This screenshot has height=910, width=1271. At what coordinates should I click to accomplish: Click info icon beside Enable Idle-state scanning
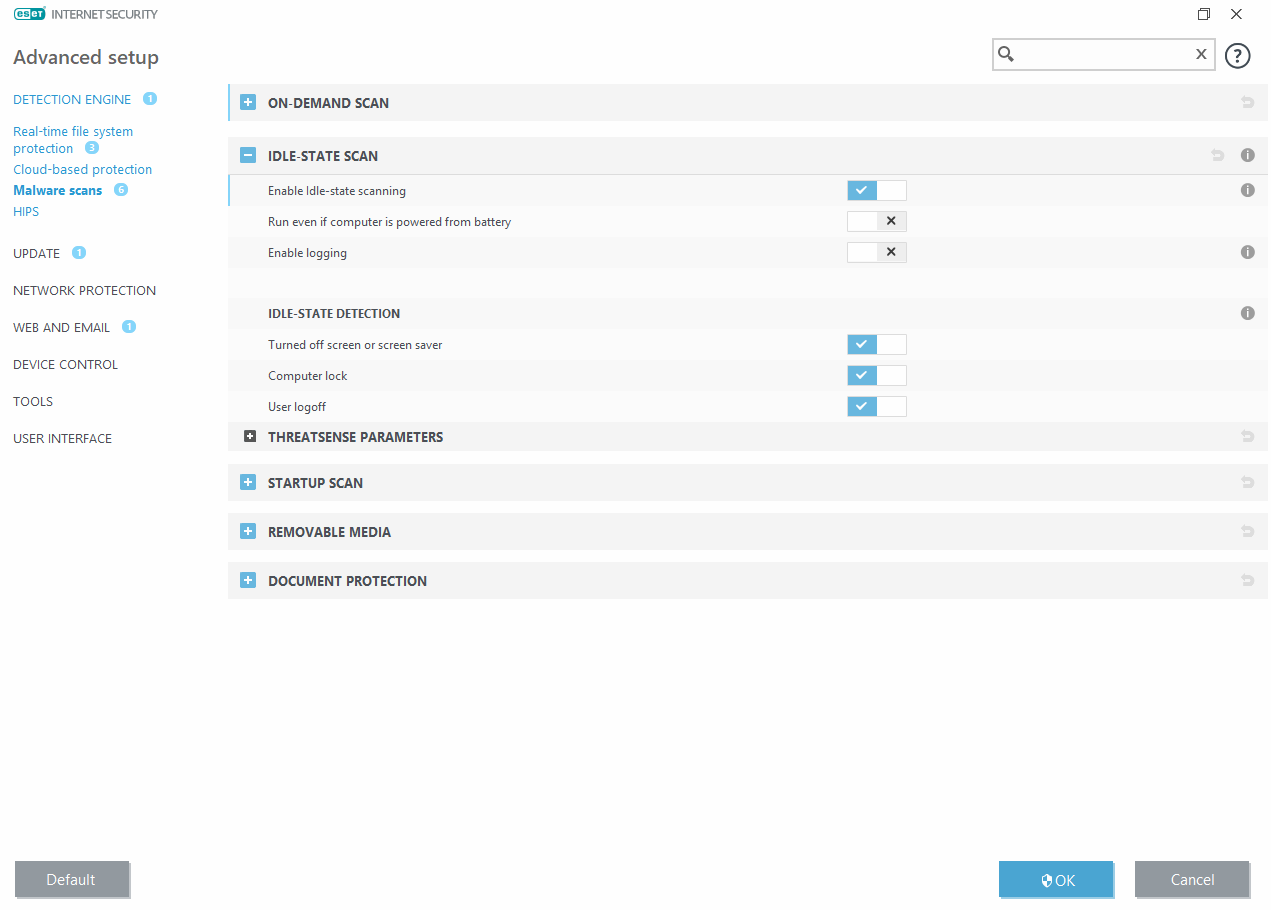(1247, 190)
